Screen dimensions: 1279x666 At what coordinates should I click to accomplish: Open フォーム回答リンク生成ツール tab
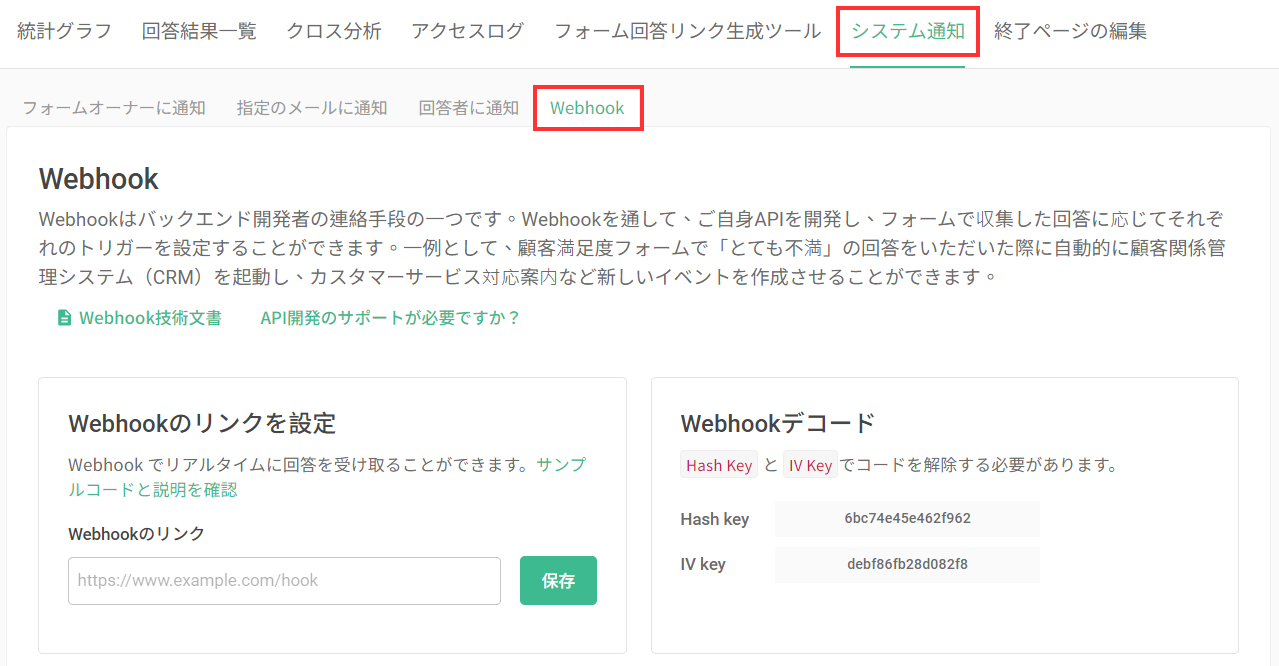[x=687, y=31]
